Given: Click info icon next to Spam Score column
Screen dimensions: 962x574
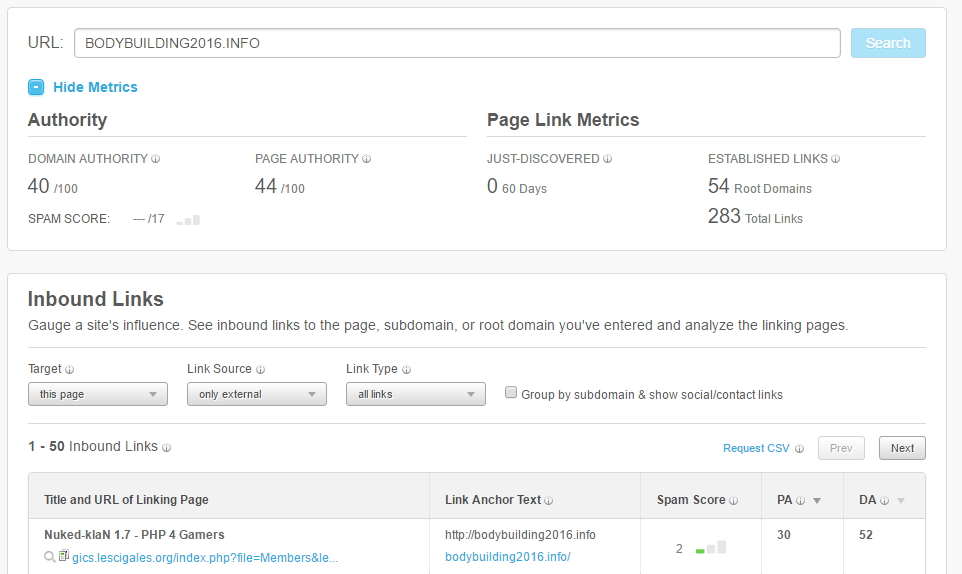Looking at the screenshot, I should click(734, 500).
